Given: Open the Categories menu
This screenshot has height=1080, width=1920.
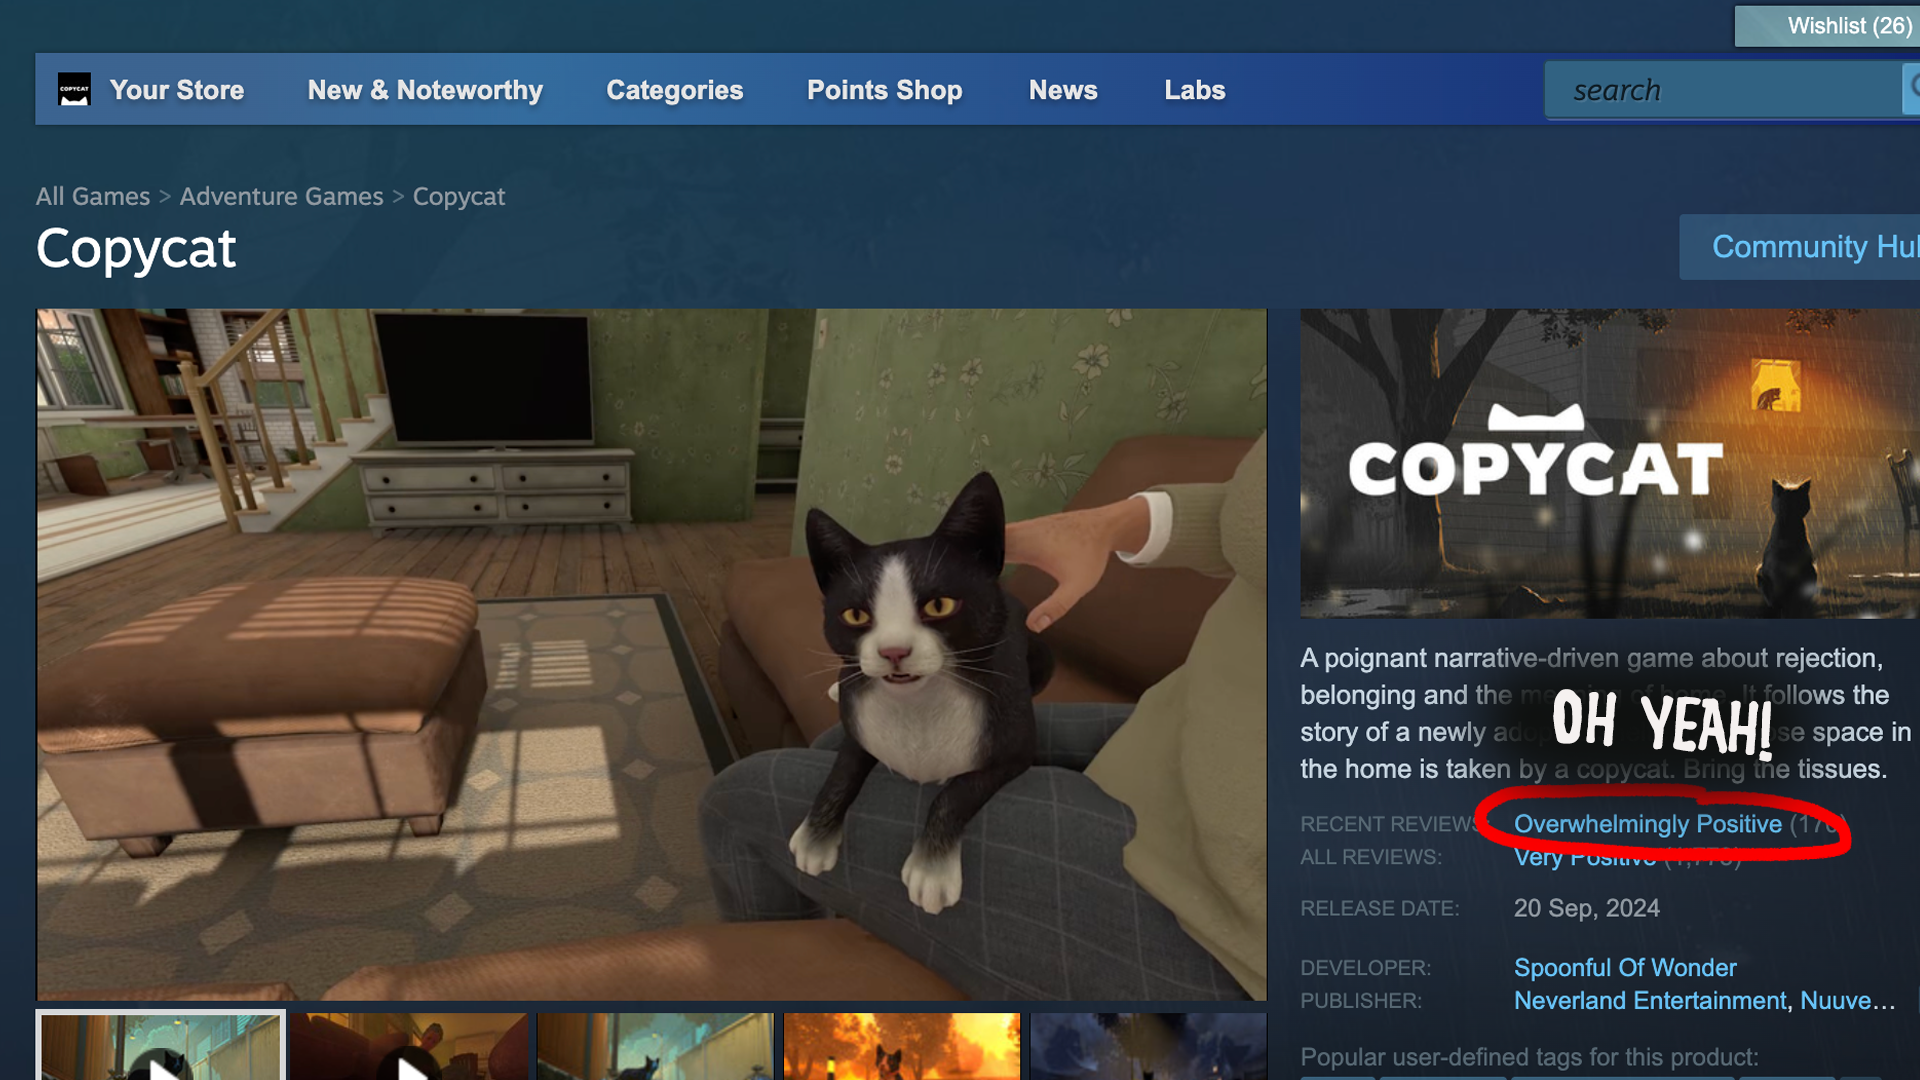Looking at the screenshot, I should click(x=675, y=90).
